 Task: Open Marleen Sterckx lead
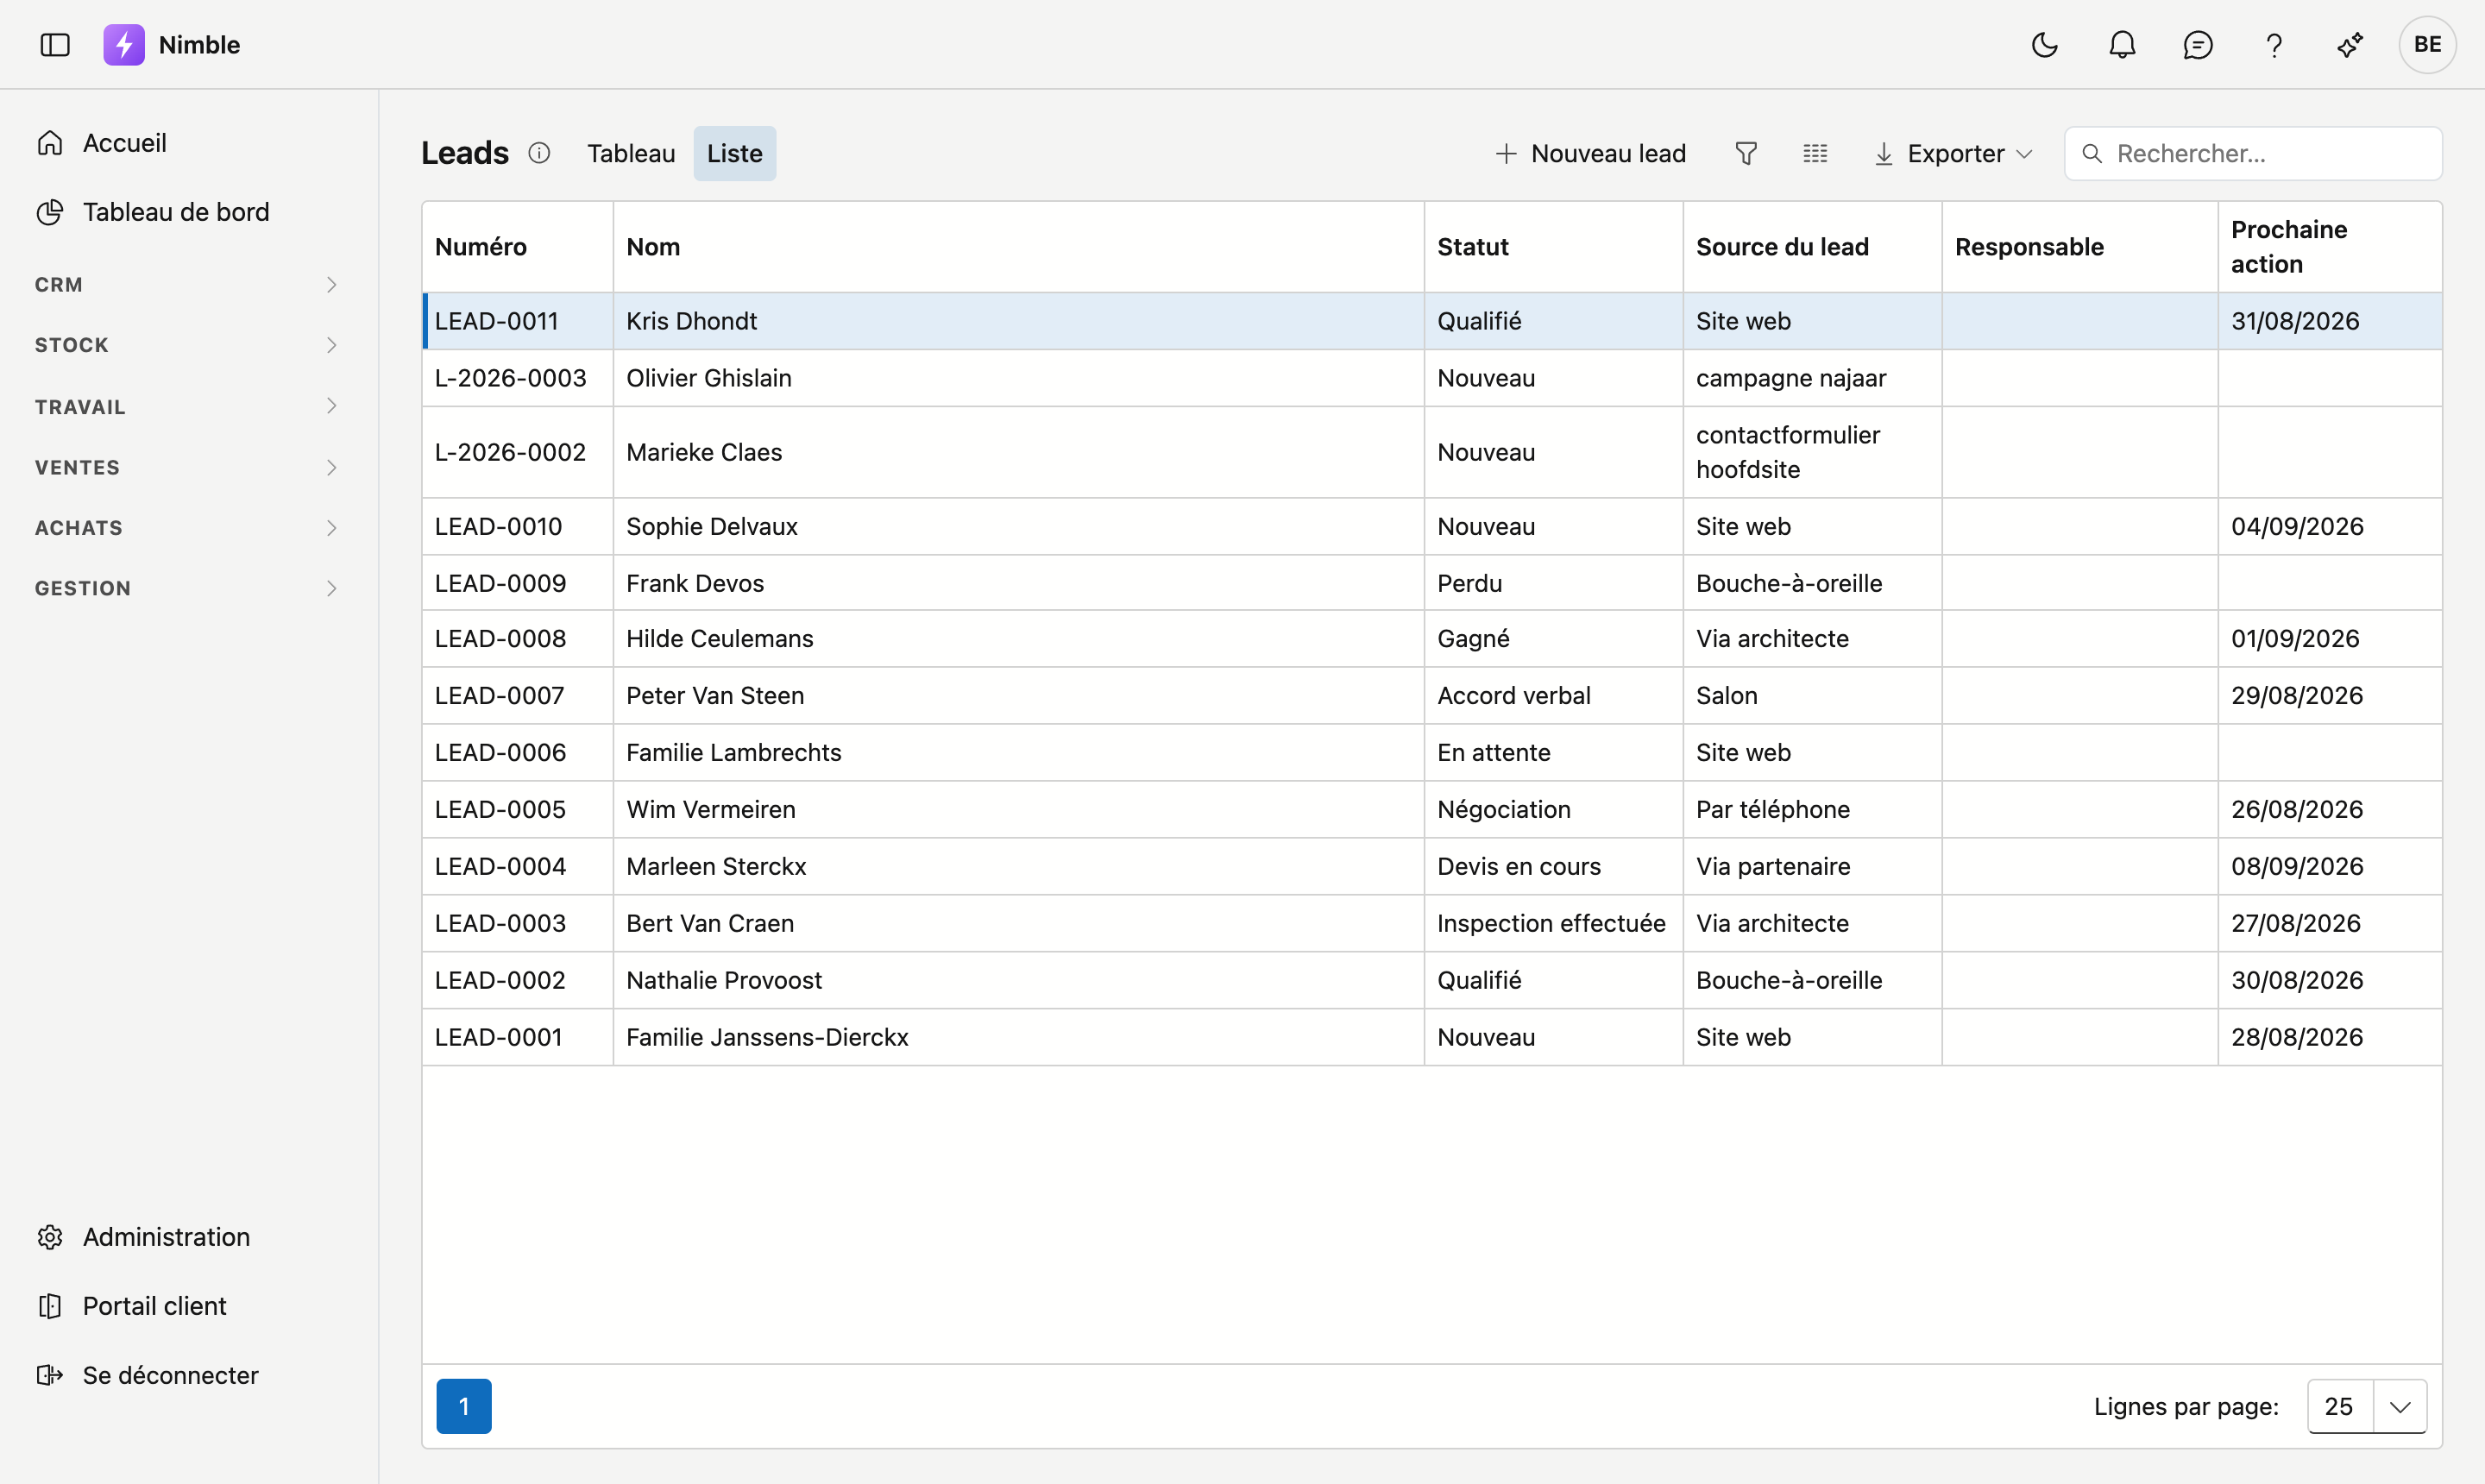tap(716, 866)
